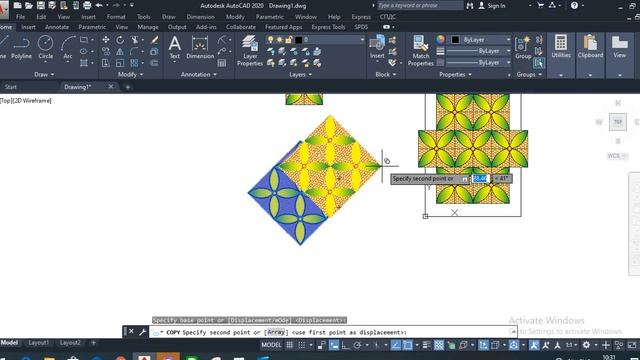Viewport: 640px width, 360px height.
Task: Toggle Object Snap Tracking in status bar
Action: click(x=396, y=345)
